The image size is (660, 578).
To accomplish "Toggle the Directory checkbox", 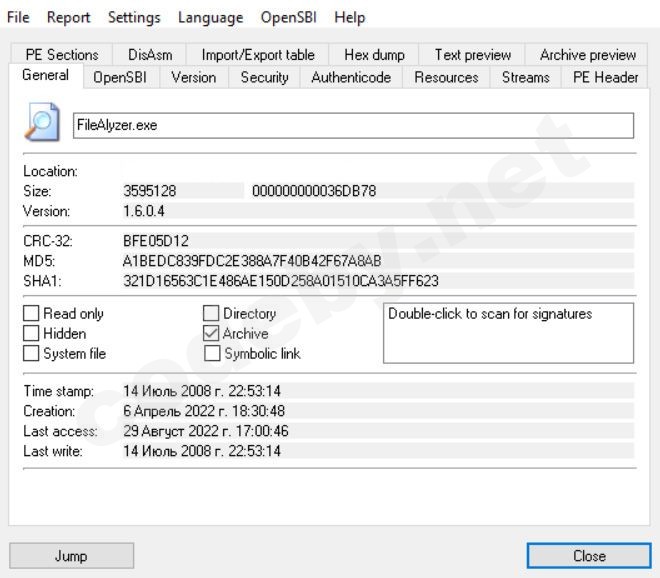I will click(x=211, y=314).
